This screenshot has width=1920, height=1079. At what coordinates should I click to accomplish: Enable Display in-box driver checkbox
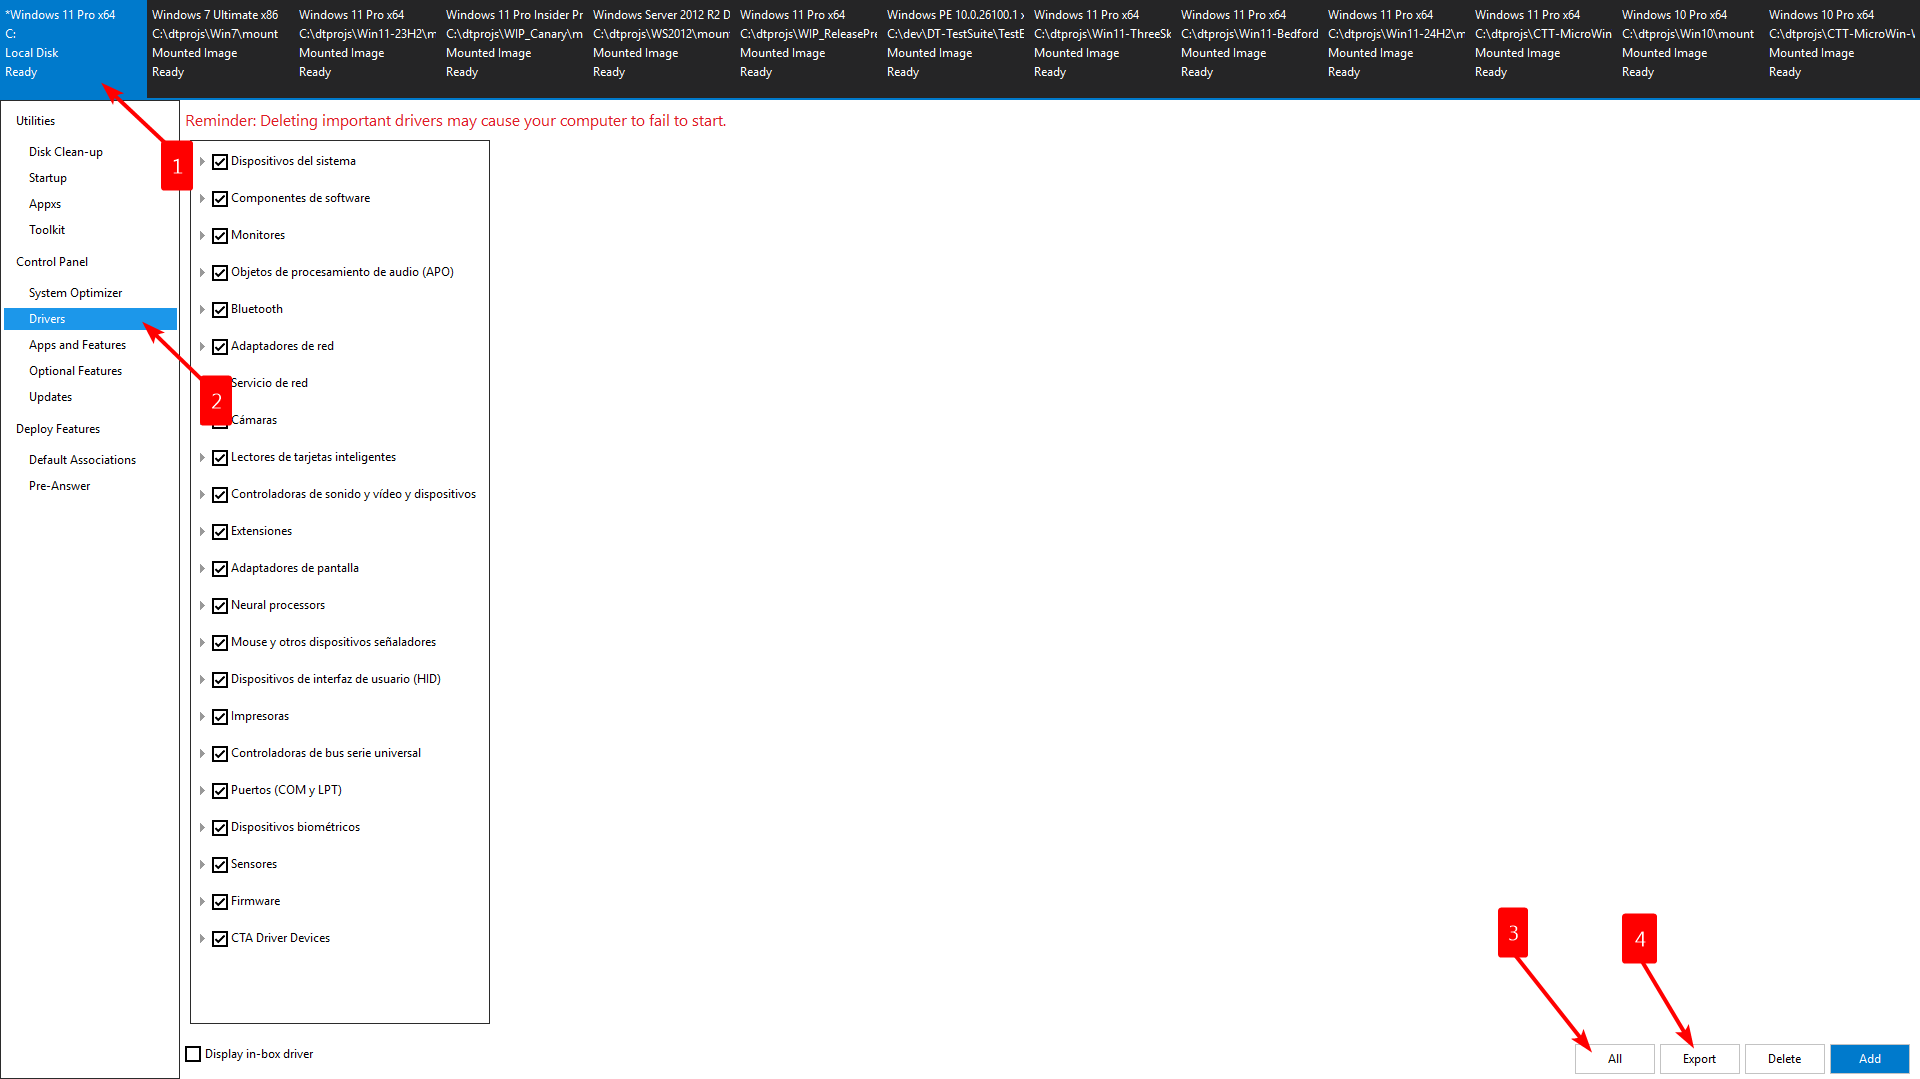[x=194, y=1054]
